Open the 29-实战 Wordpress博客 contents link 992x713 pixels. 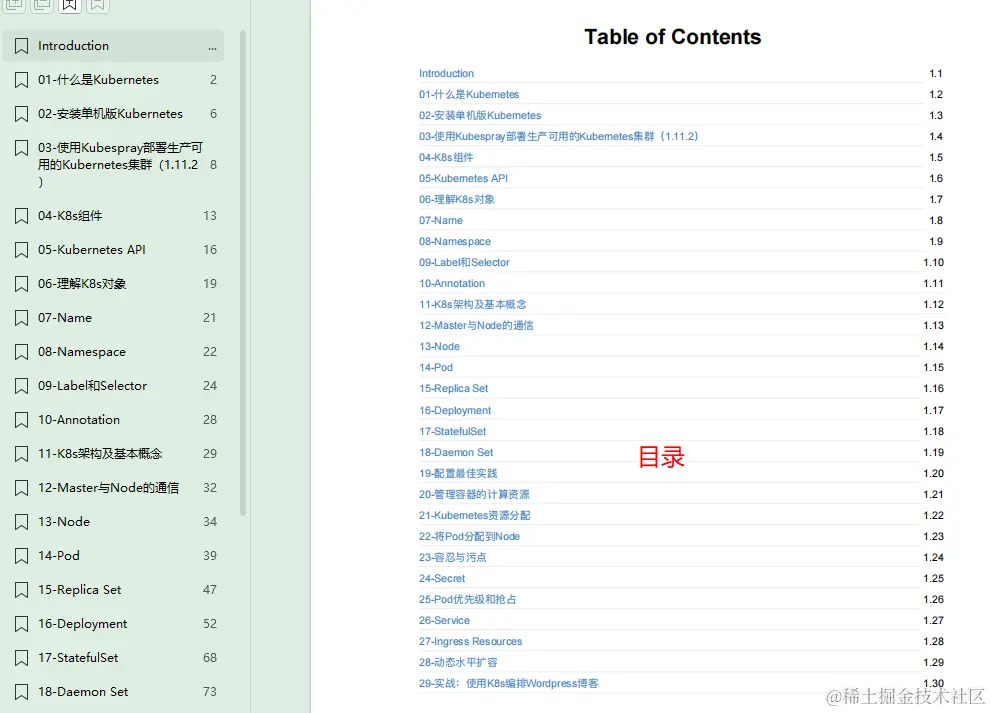point(508,683)
